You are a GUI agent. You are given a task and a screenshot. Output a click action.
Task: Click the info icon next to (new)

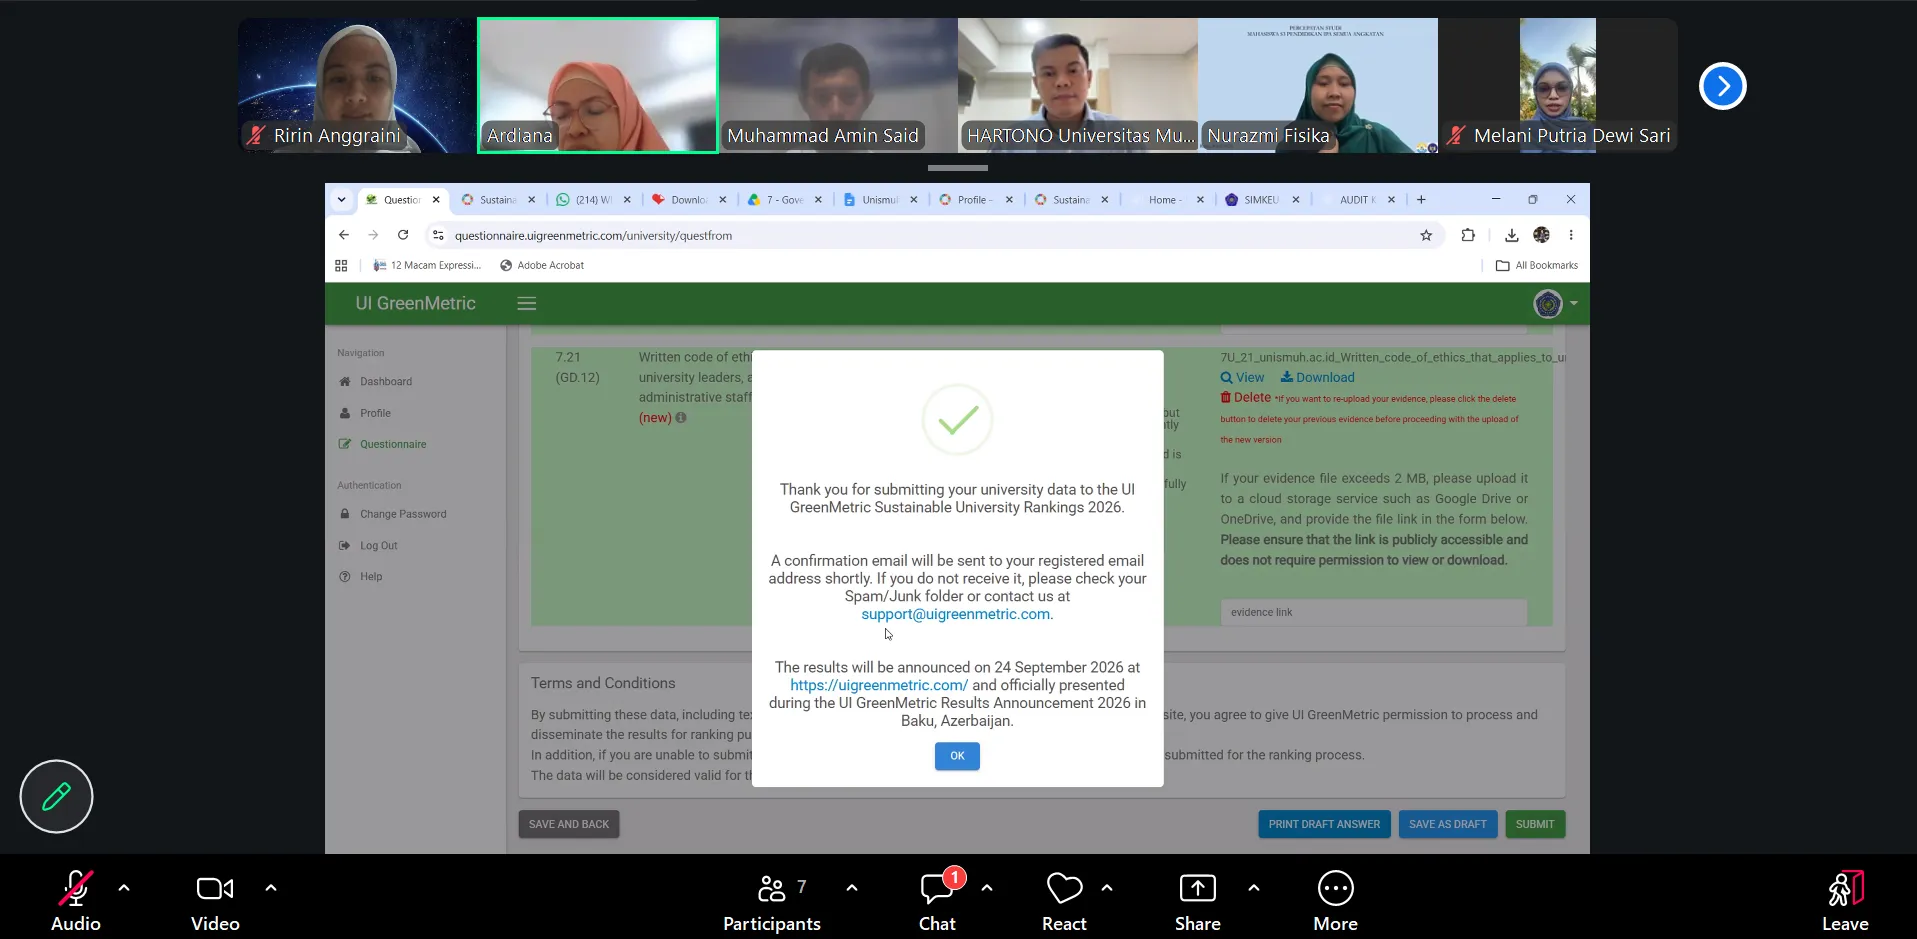(681, 418)
